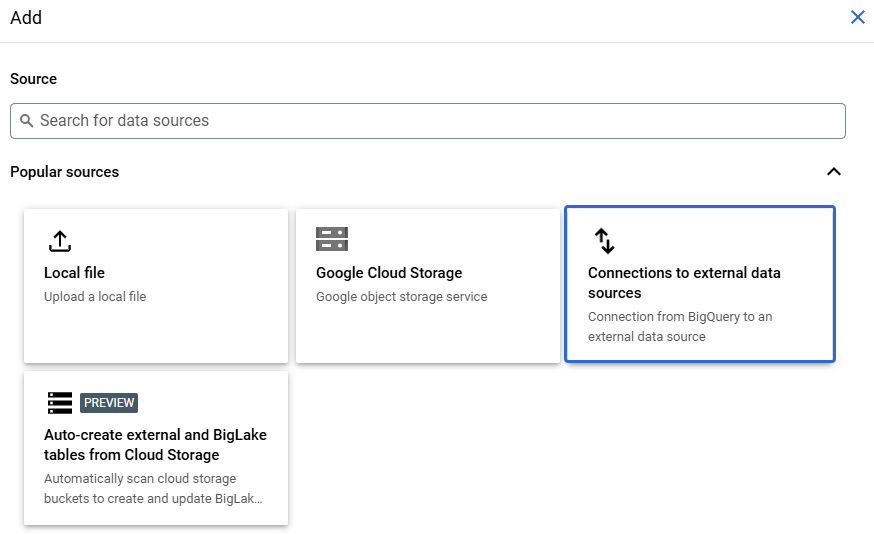The height and width of the screenshot is (534, 874).
Task: Click the Source label above search
Action: (34, 79)
